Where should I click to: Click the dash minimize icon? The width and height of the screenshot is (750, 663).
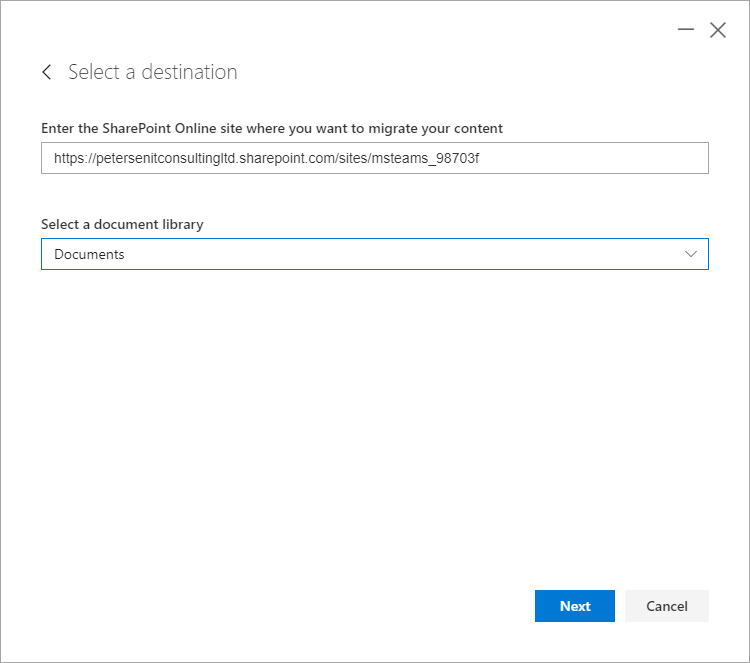[685, 30]
